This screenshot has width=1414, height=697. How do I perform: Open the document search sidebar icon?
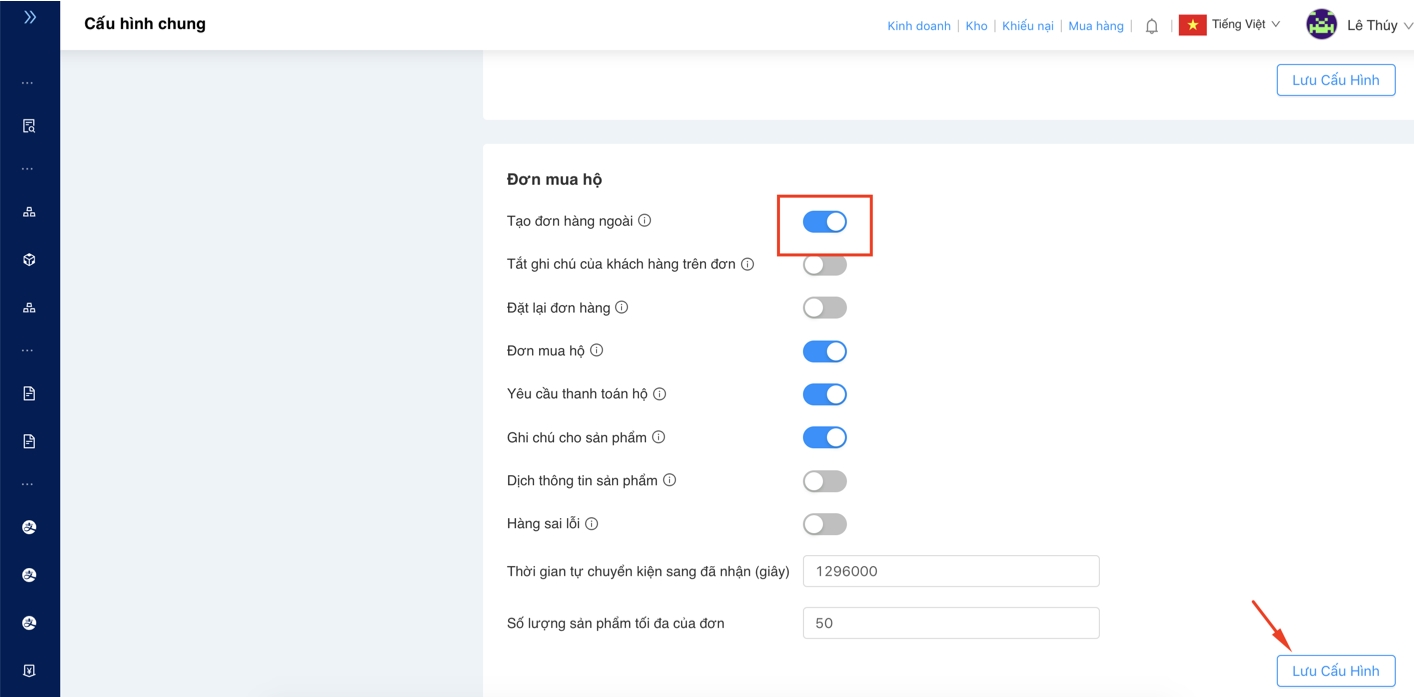pos(29,127)
